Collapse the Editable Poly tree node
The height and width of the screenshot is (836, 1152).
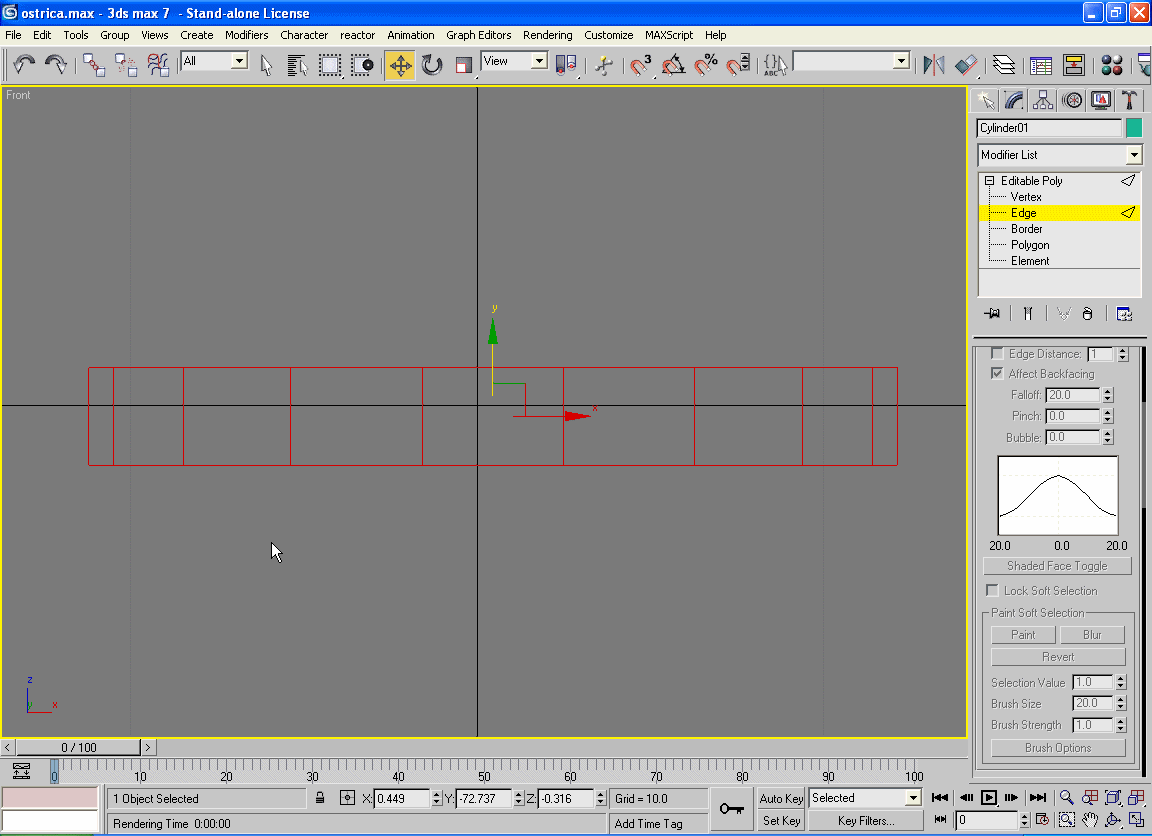tap(989, 181)
